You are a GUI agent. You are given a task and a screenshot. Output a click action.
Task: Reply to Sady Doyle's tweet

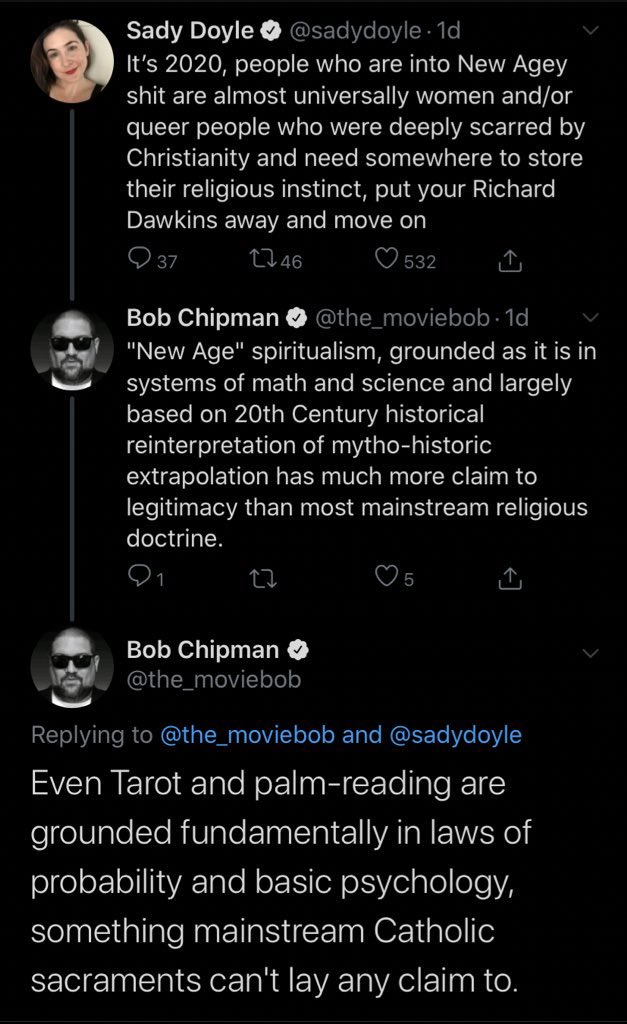click(x=139, y=261)
